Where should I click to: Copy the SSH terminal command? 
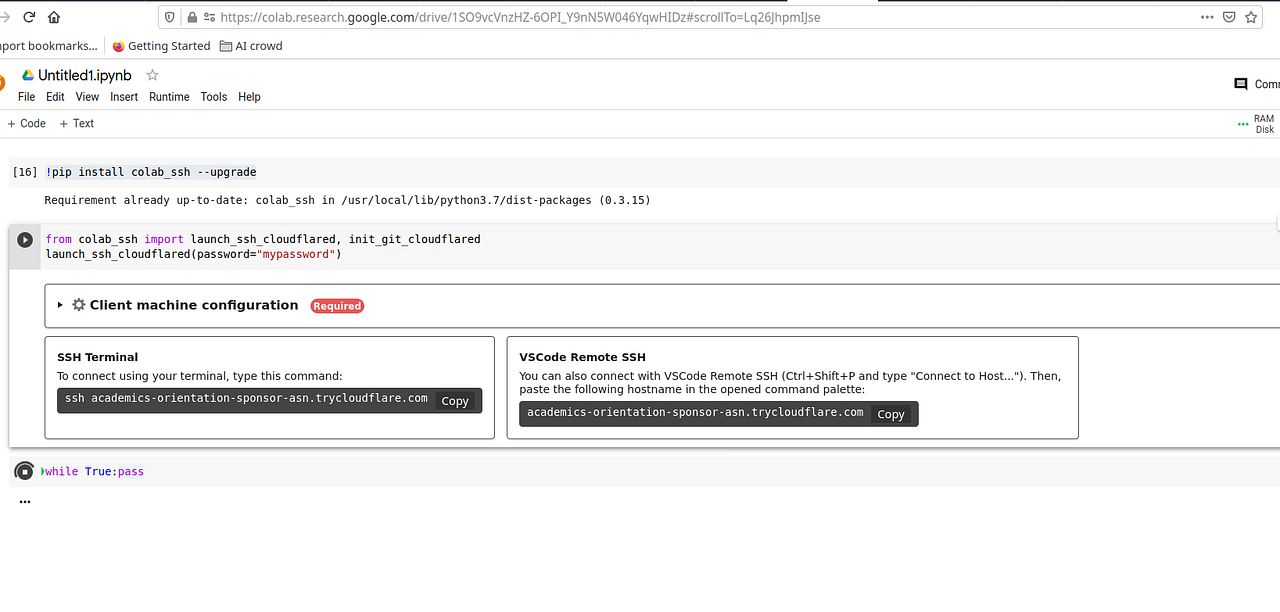coord(455,400)
